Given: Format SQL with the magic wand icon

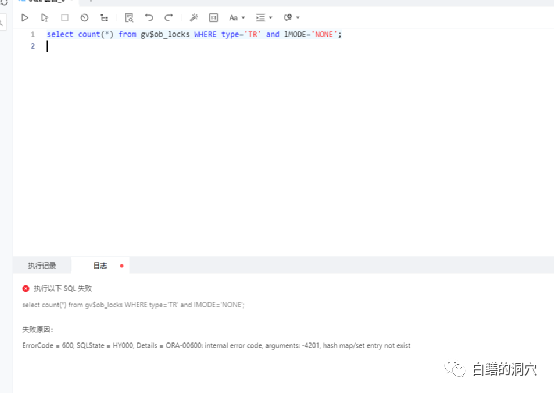Looking at the screenshot, I should point(194,17).
